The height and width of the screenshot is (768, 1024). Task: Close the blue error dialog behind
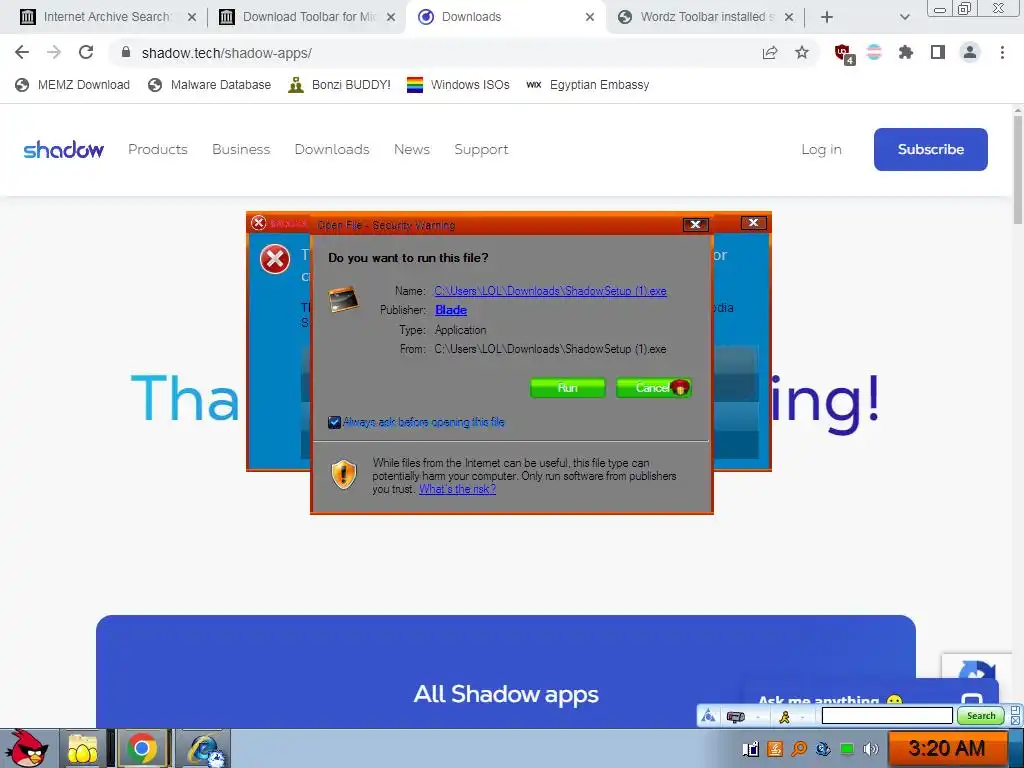(753, 223)
